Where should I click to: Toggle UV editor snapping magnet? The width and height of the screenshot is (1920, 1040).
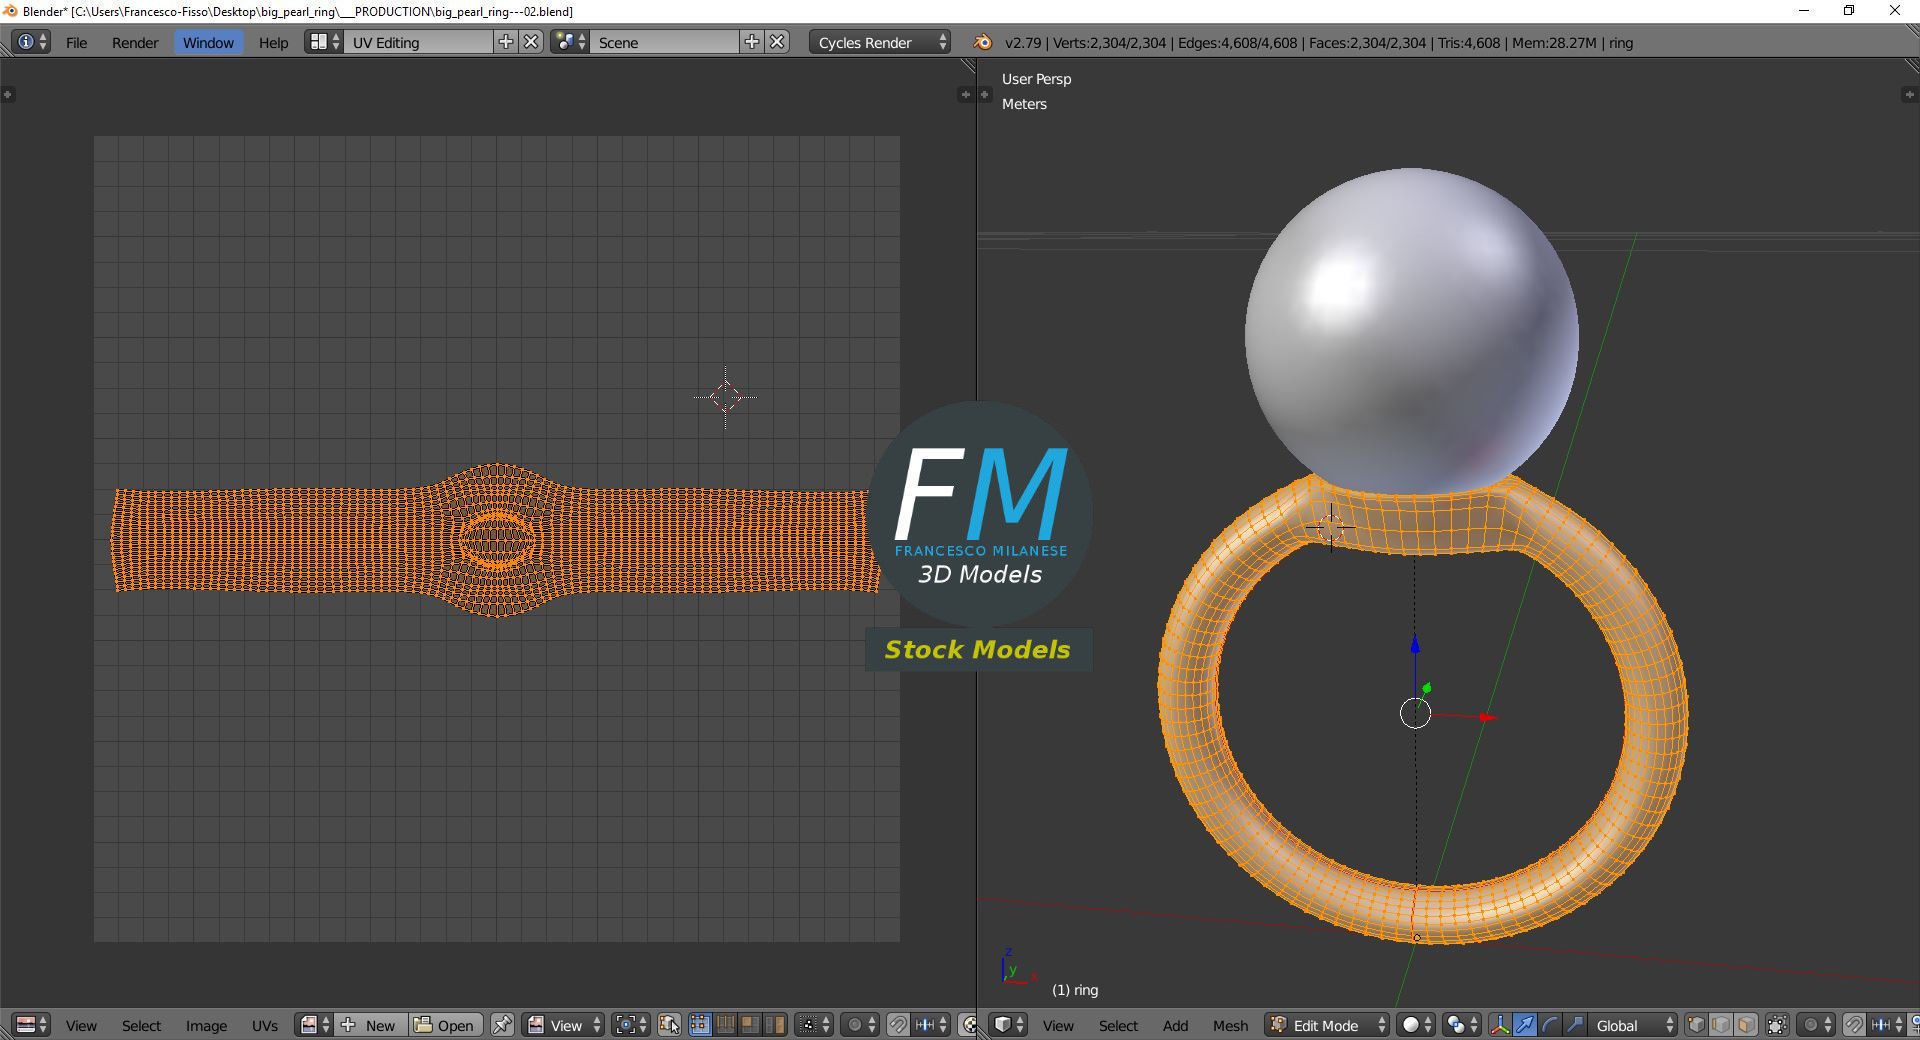(898, 1025)
